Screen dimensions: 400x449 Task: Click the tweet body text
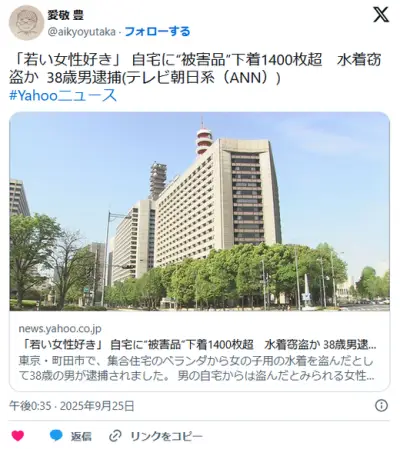point(195,69)
